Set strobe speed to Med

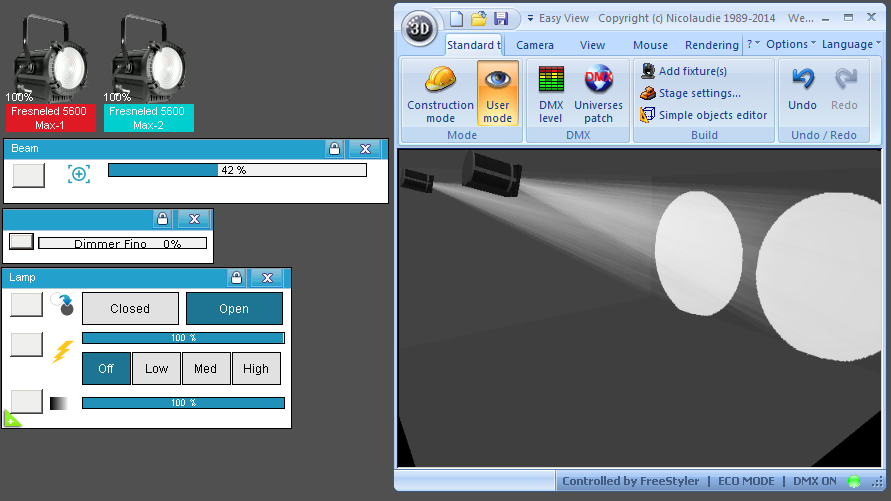point(206,369)
